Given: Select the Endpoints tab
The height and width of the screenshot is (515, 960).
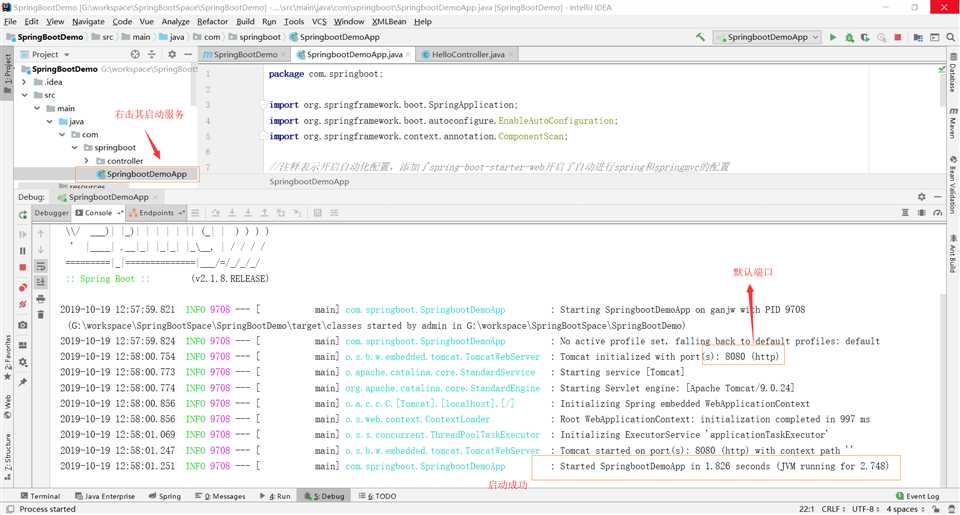Looking at the screenshot, I should click(156, 213).
